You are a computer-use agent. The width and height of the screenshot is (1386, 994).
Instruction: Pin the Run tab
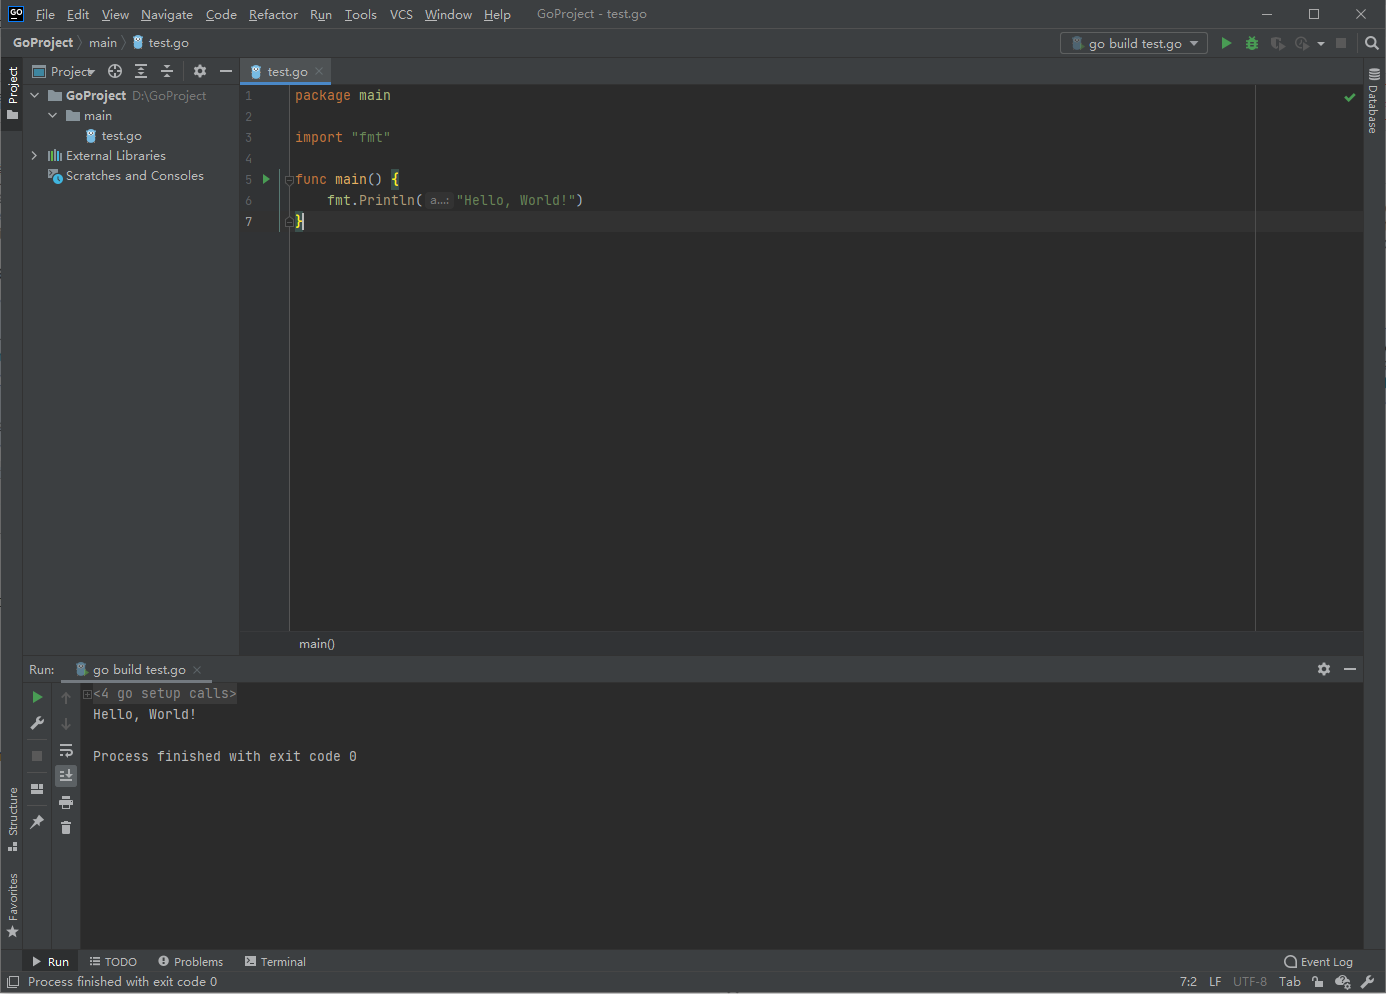pos(37,822)
